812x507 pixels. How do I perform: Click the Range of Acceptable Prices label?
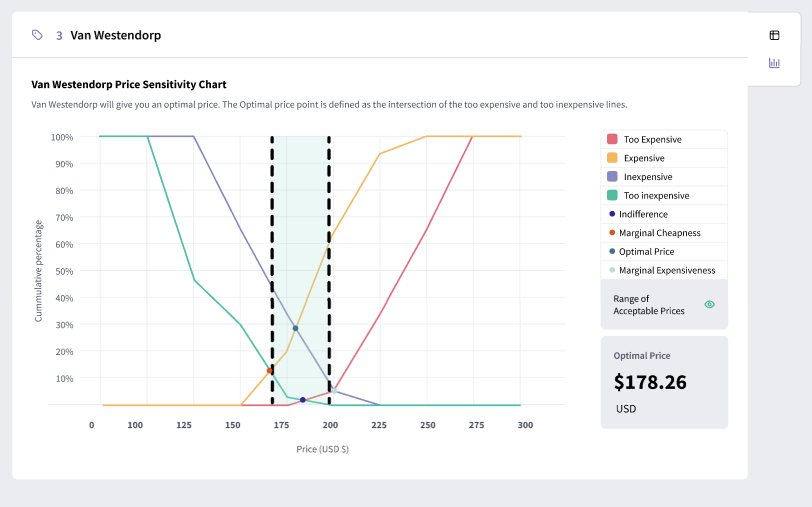point(649,304)
